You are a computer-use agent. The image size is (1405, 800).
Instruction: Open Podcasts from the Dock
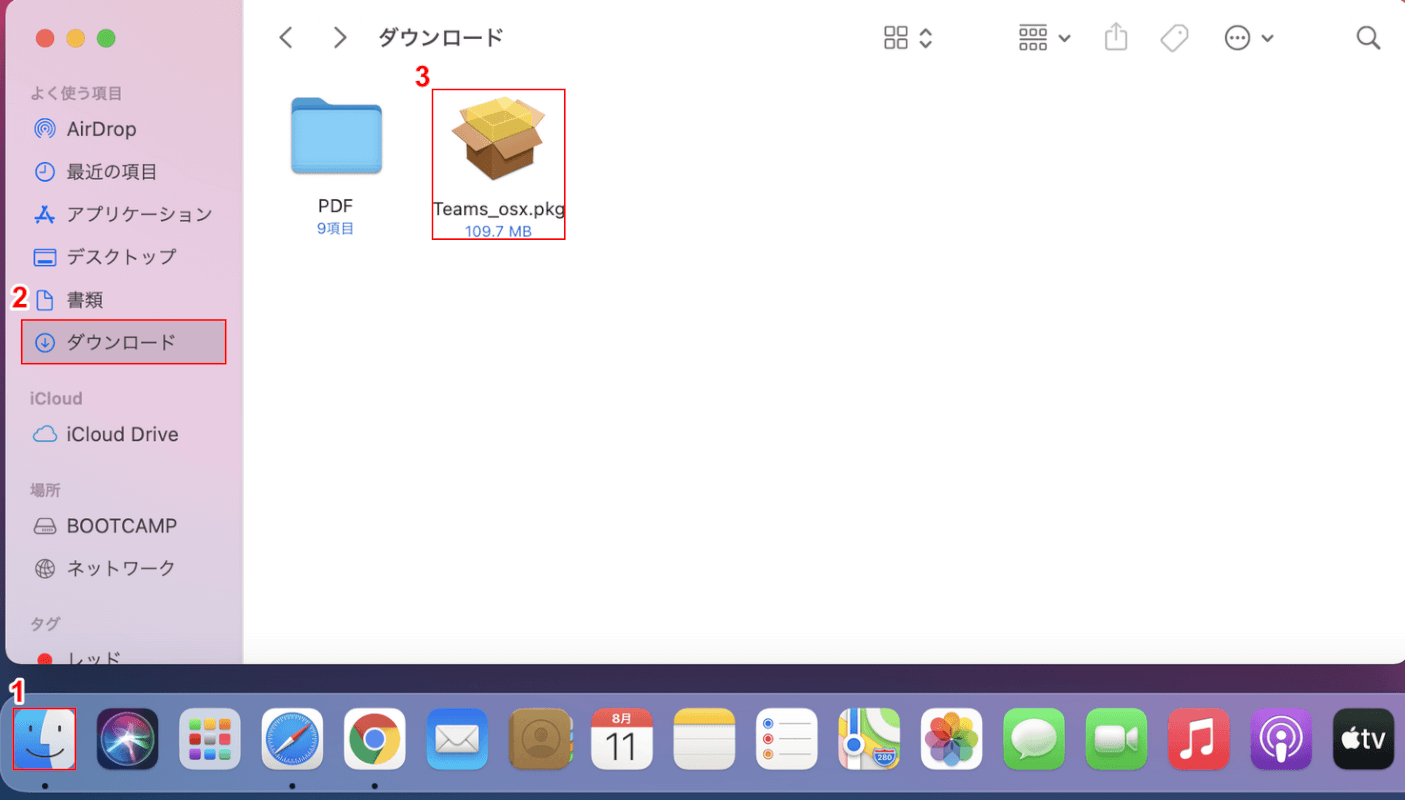[x=1282, y=739]
